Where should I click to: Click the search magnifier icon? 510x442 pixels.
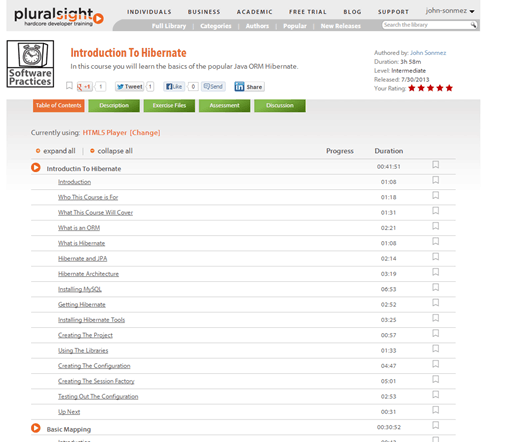point(473,25)
